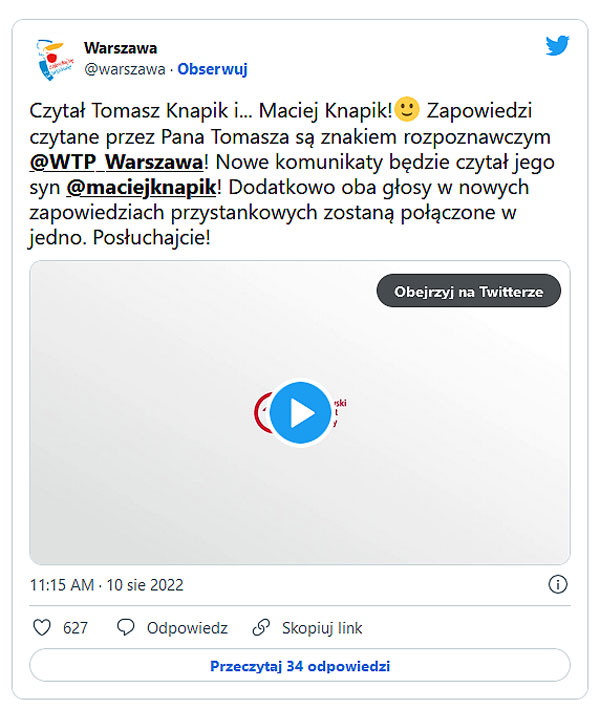Image resolution: width=600 pixels, height=709 pixels.
Task: Open the @WTP_Warszawa mention
Action: (116, 162)
